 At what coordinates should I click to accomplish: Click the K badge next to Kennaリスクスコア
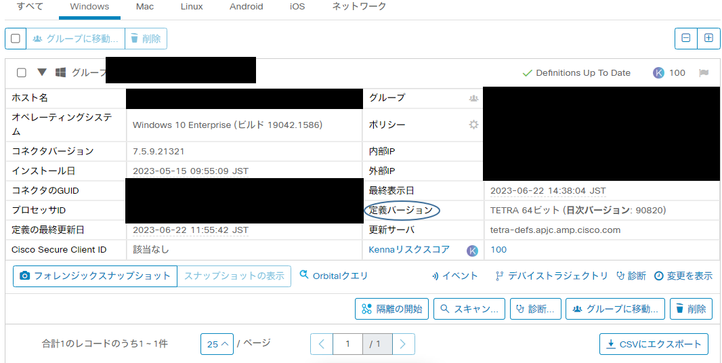(x=472, y=251)
